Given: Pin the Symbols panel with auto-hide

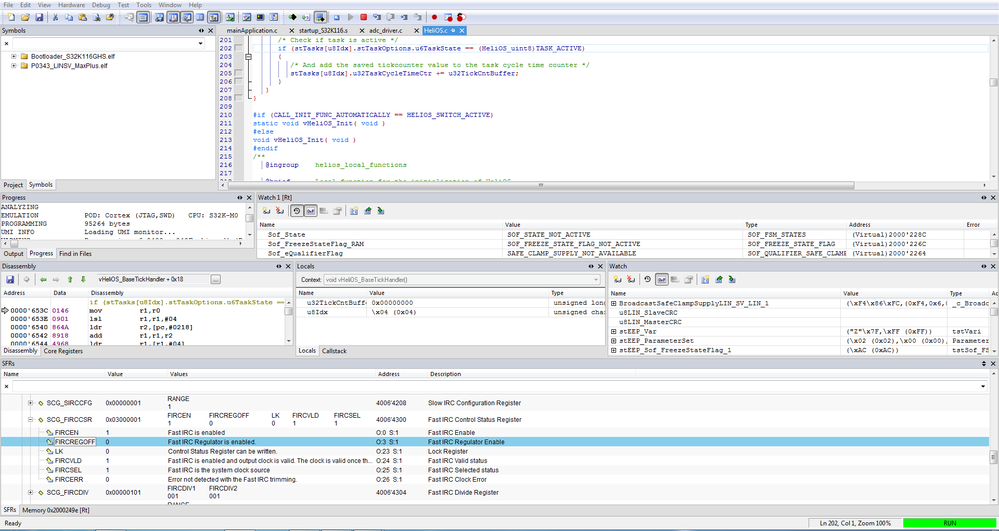Looking at the screenshot, I should [x=201, y=31].
